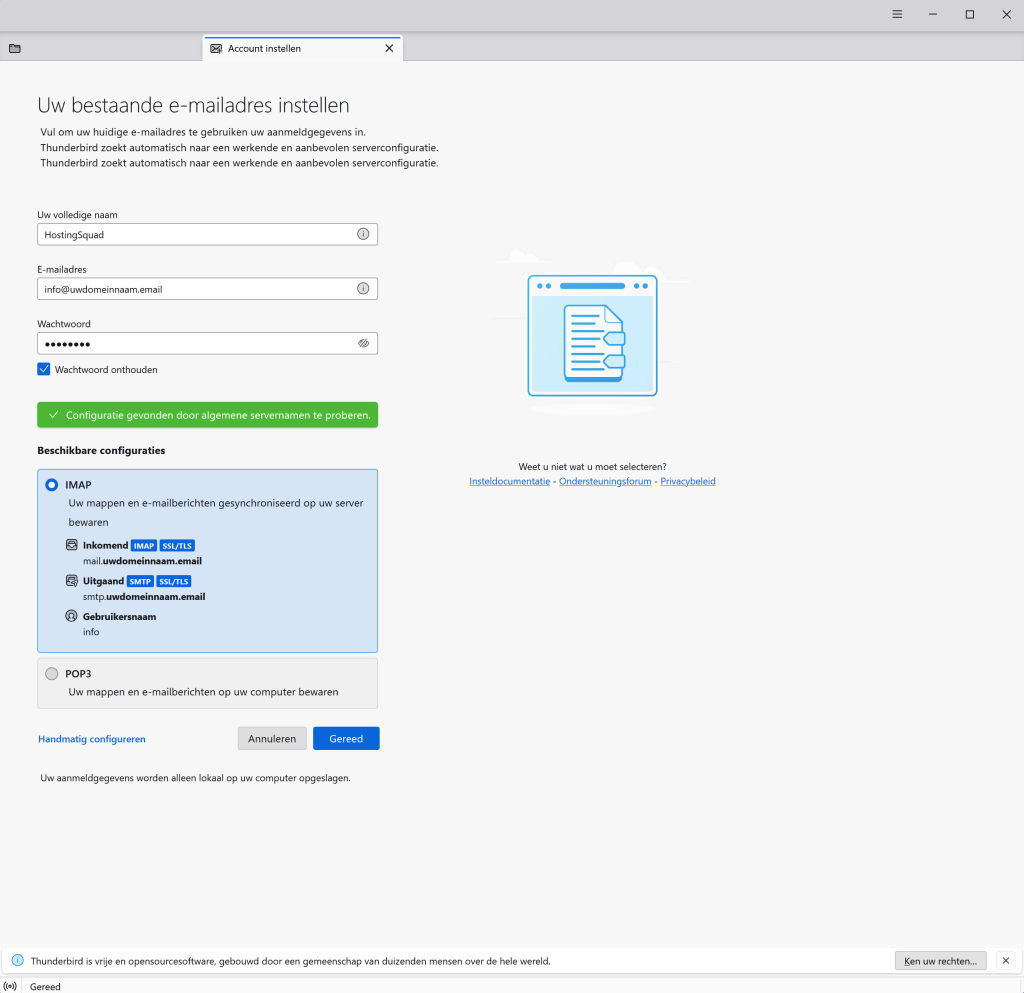Screen dimensions: 1024x993
Task: Click the info icon in the notification bar
Action: (x=18, y=960)
